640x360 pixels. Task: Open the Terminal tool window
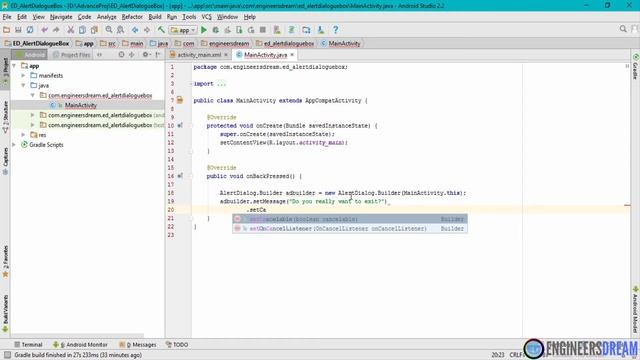pyautogui.click(x=28, y=344)
